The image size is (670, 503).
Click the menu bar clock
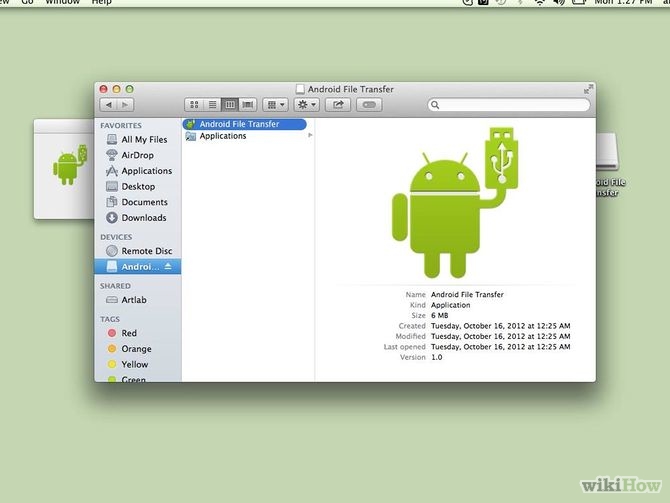point(623,2)
